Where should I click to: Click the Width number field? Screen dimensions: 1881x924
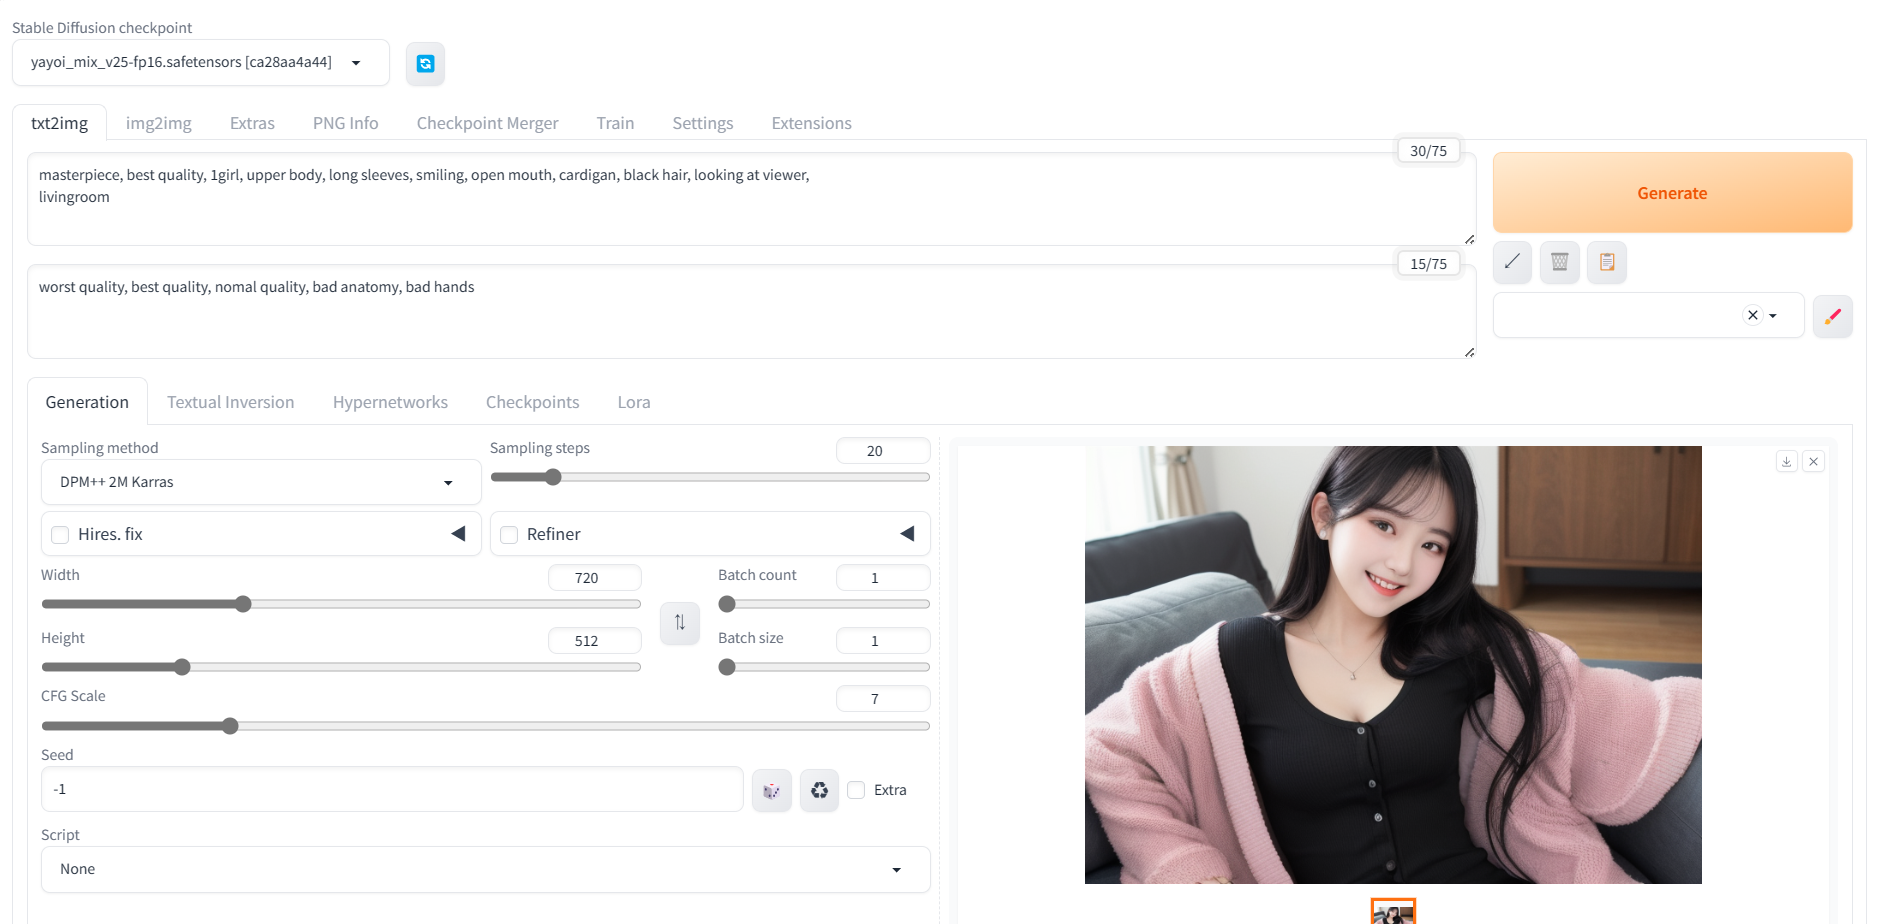pyautogui.click(x=595, y=578)
